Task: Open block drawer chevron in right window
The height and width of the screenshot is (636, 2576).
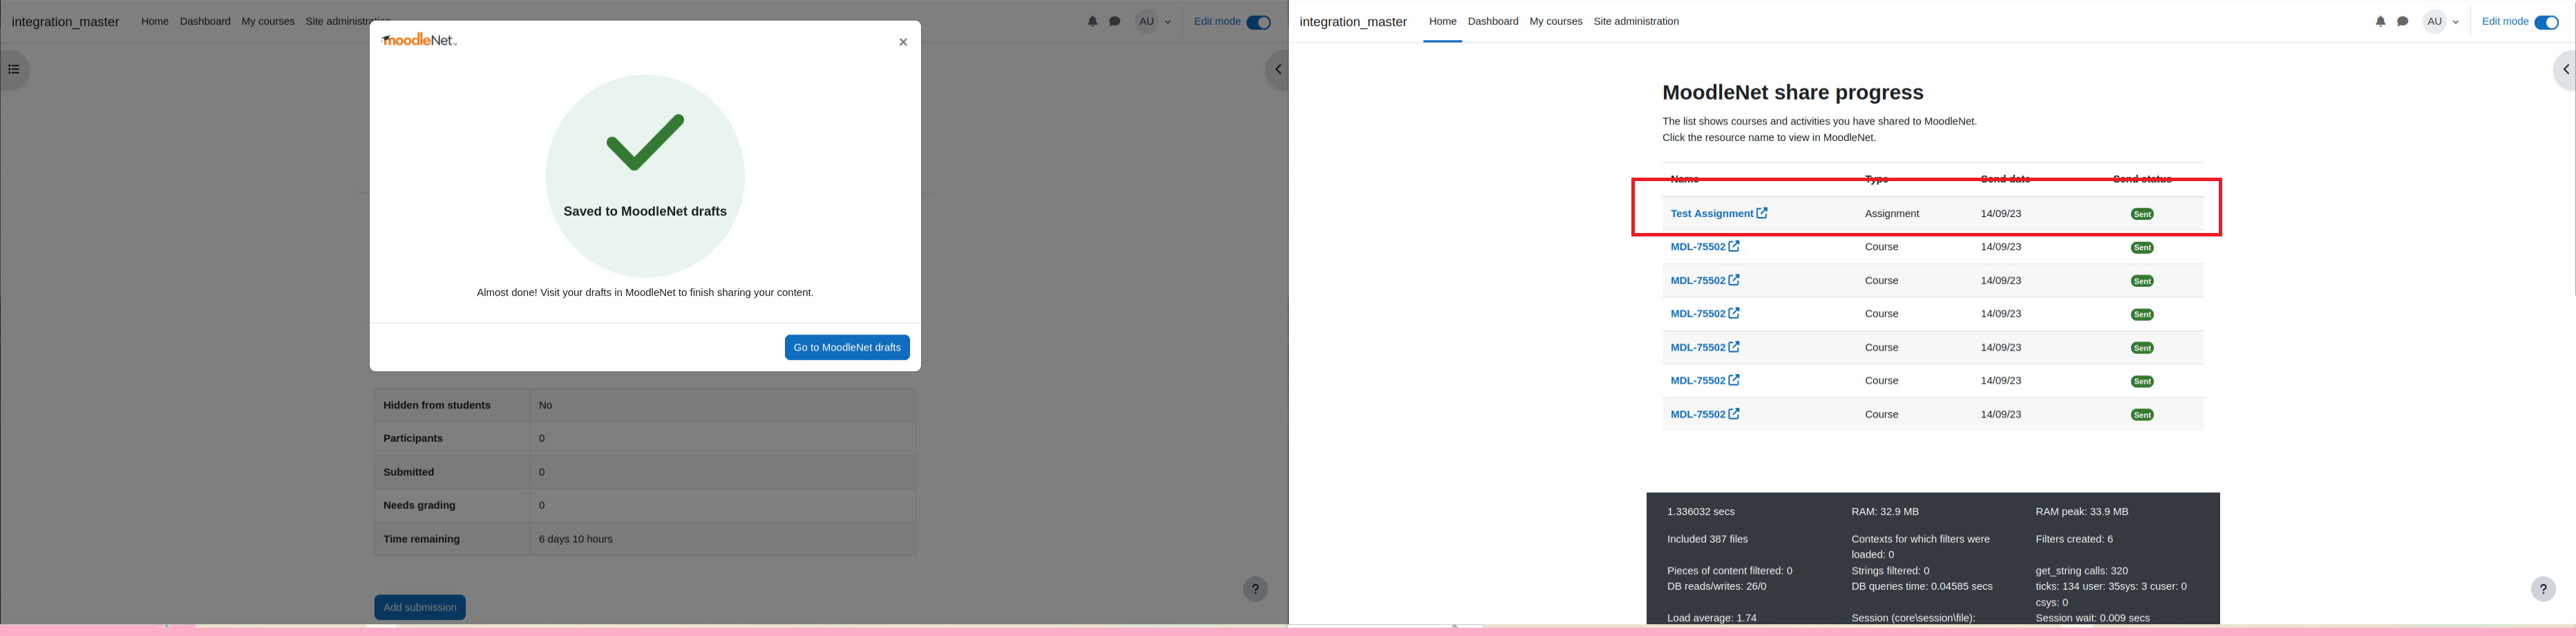Action: click(x=2565, y=70)
